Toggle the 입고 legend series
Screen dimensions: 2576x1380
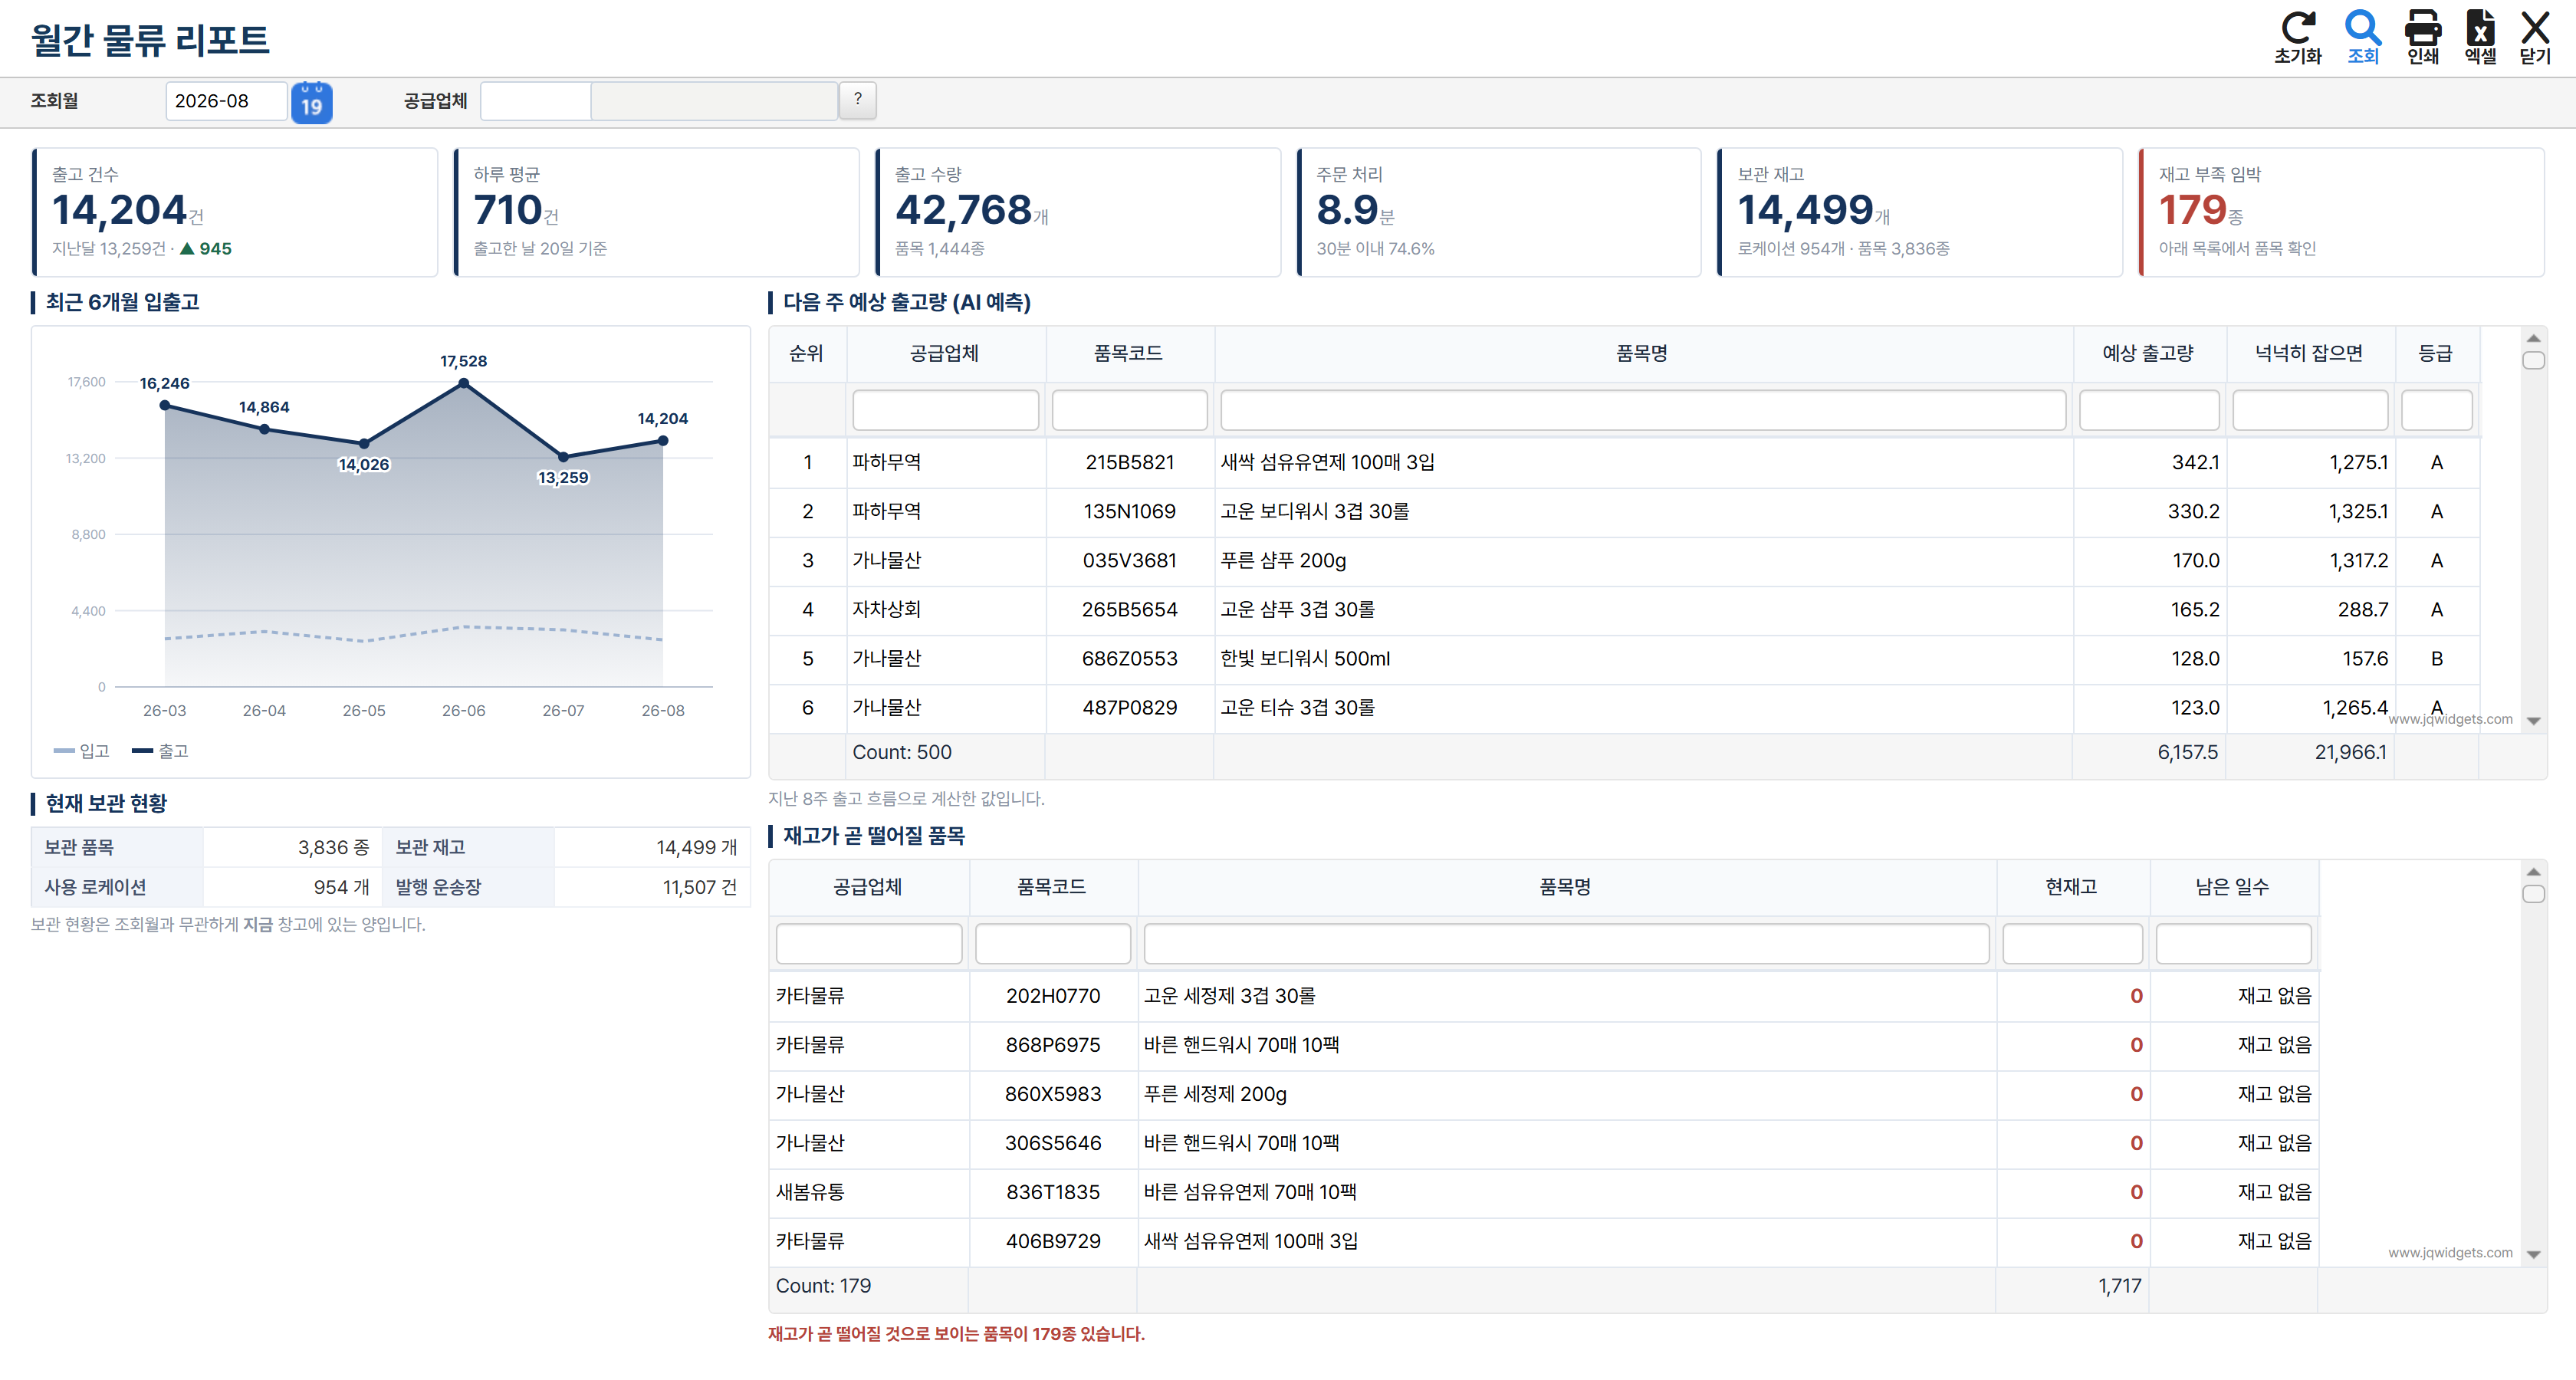pyautogui.click(x=81, y=751)
